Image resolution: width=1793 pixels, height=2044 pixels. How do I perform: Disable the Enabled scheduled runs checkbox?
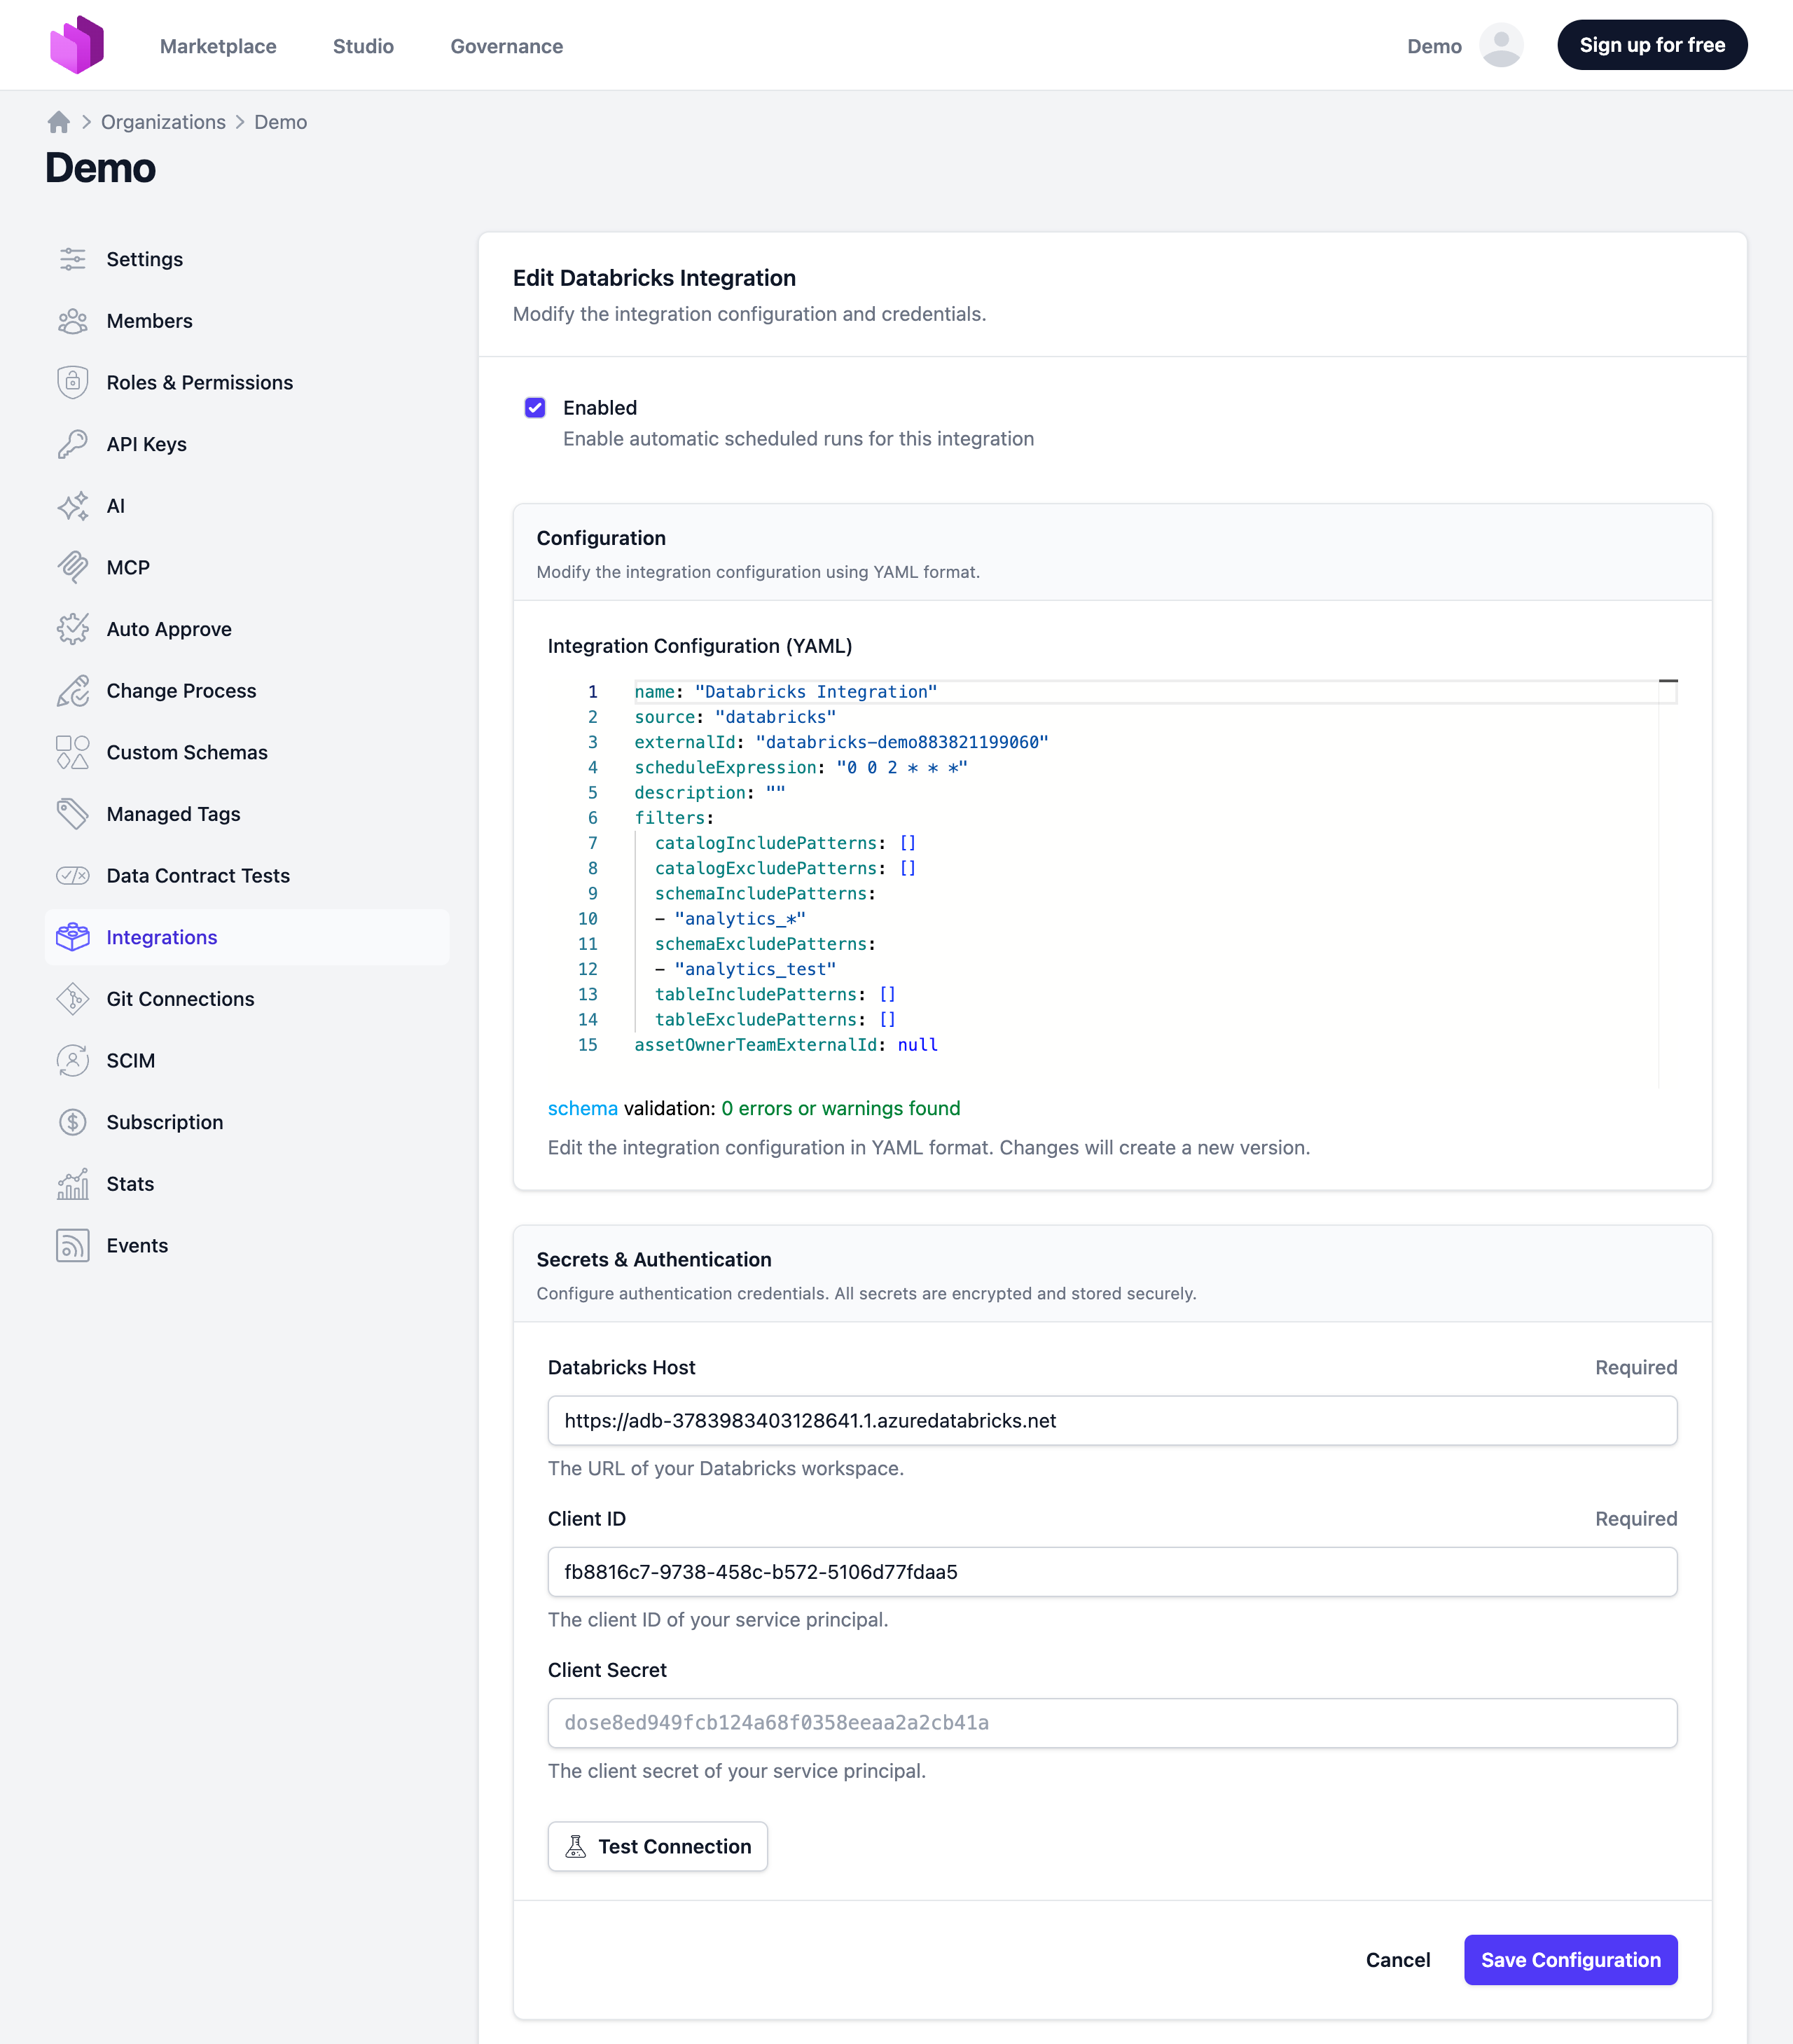[x=536, y=407]
